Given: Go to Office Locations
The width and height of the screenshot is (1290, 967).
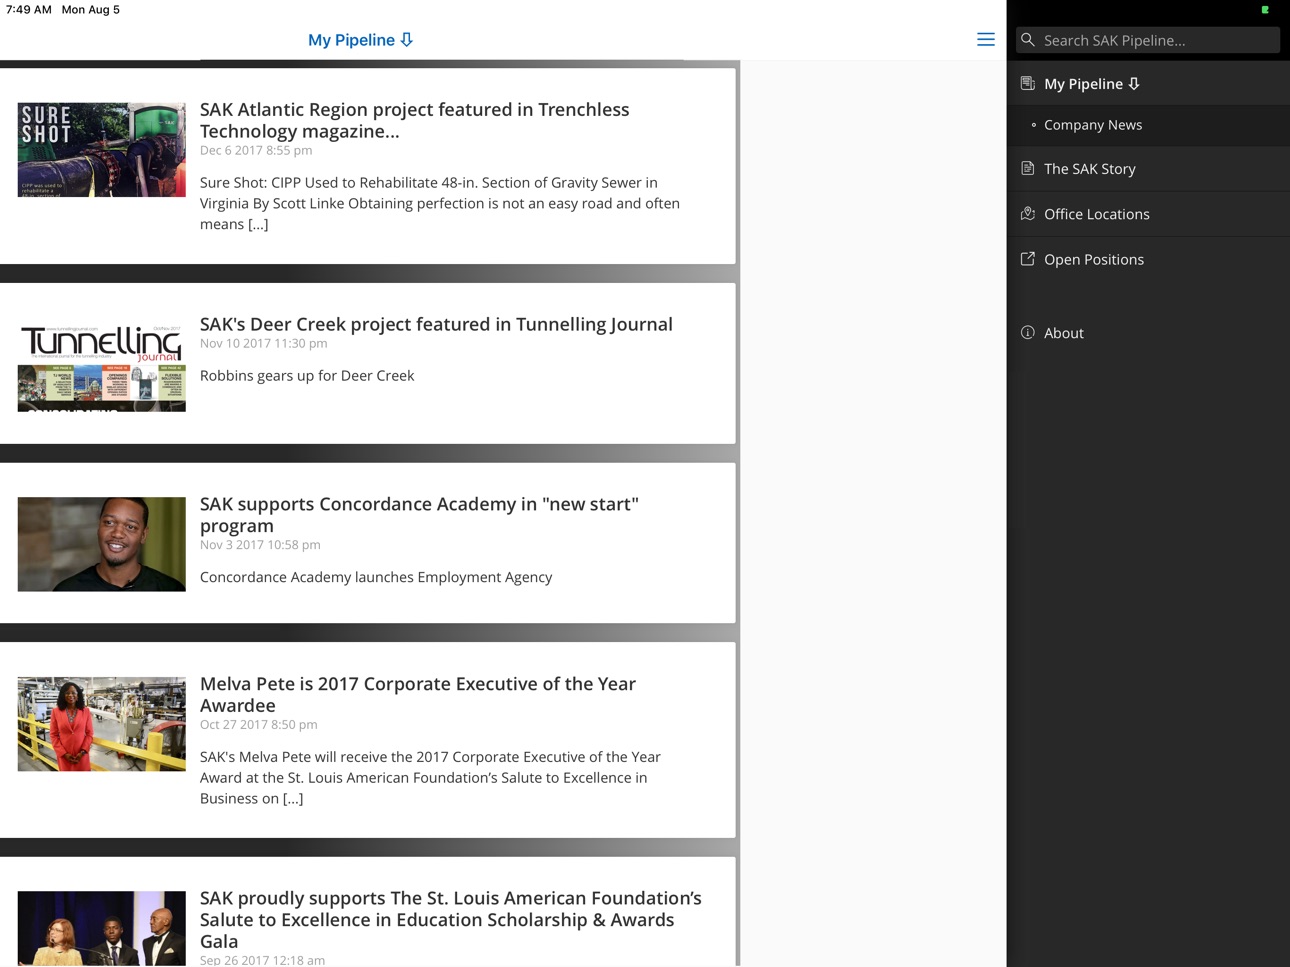Looking at the screenshot, I should [1148, 213].
